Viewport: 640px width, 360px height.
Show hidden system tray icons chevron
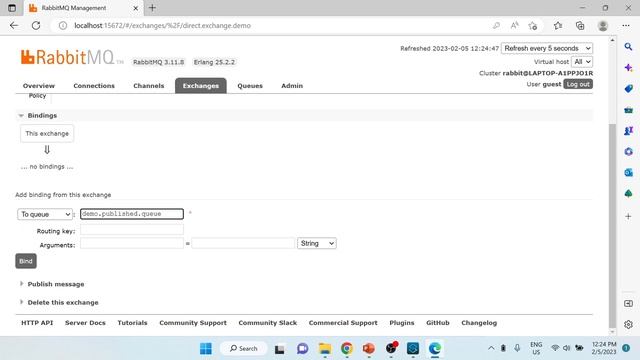click(491, 348)
